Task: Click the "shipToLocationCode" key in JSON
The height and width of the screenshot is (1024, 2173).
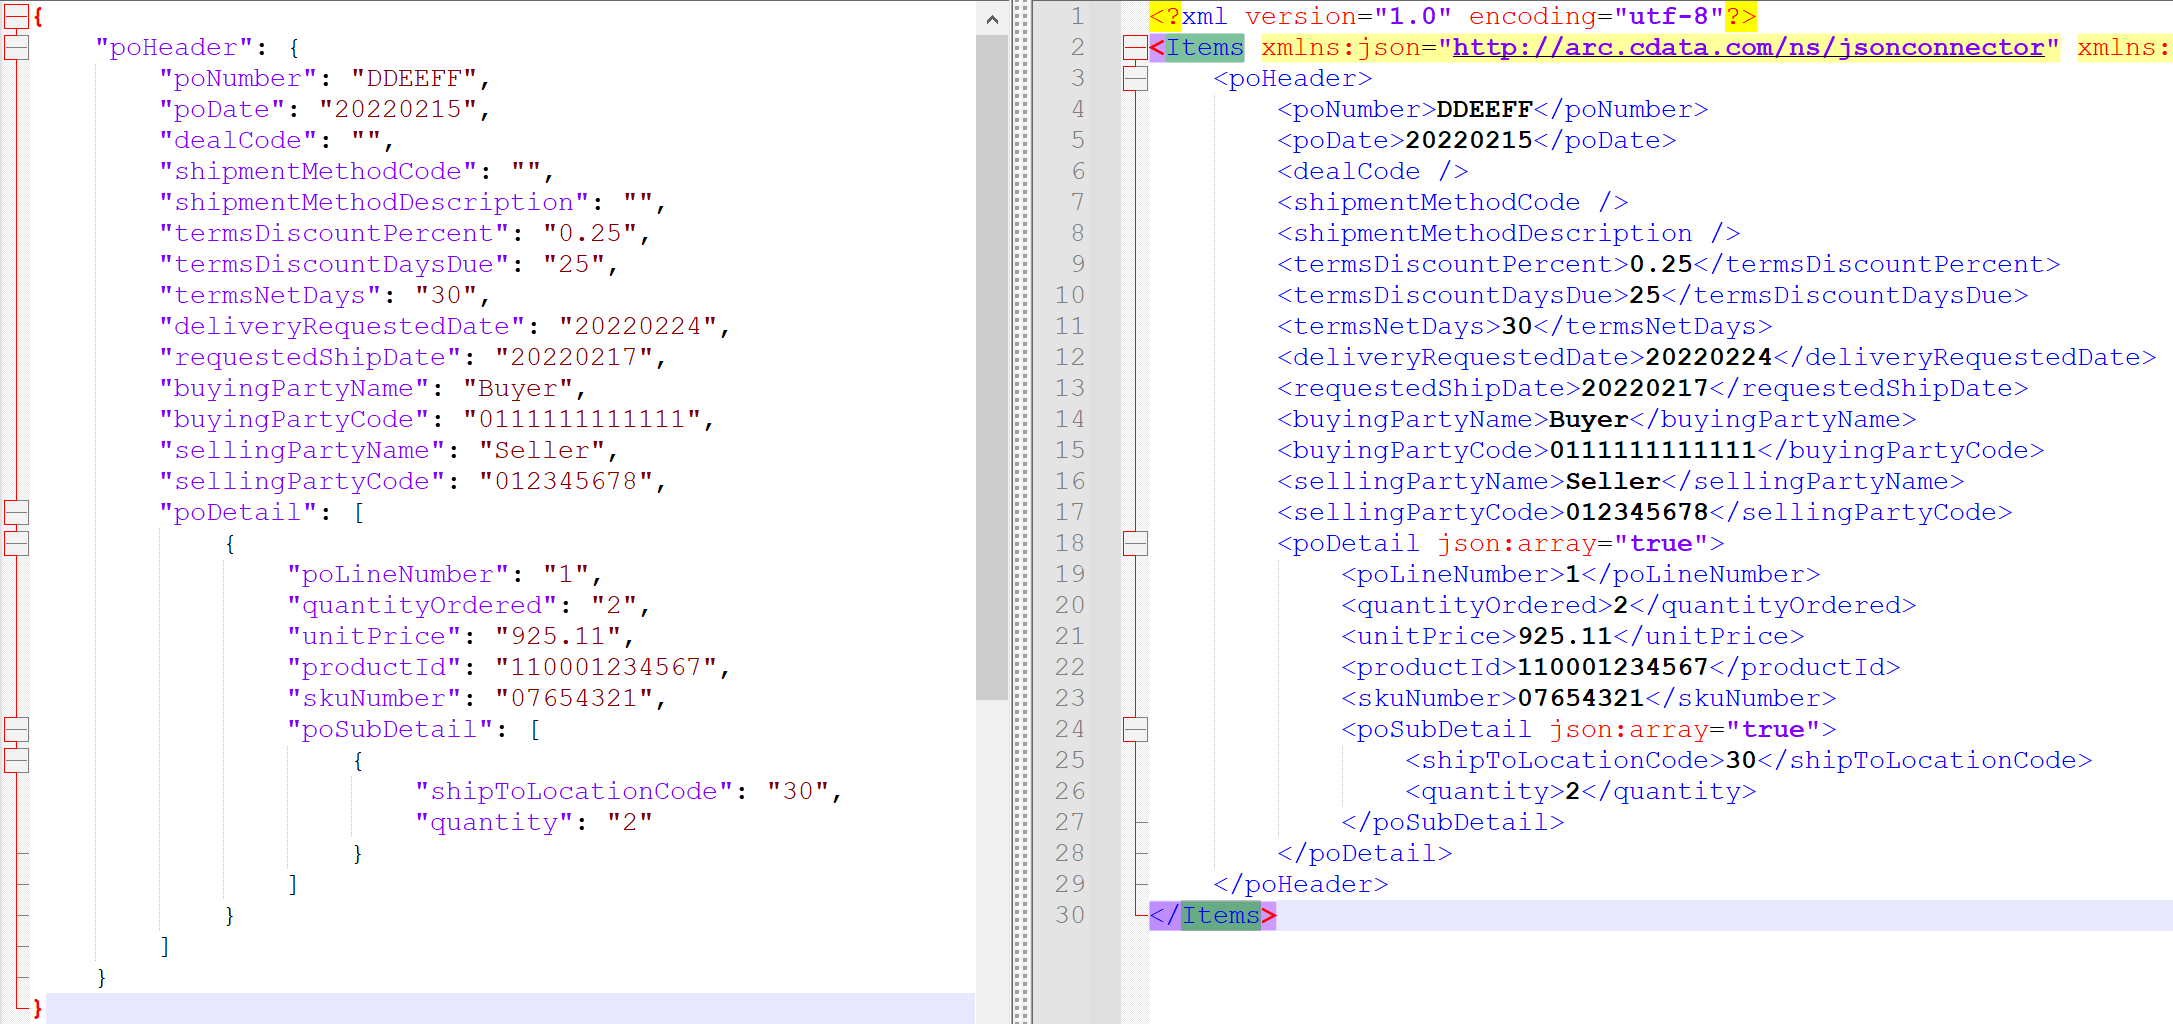Action: 574,791
